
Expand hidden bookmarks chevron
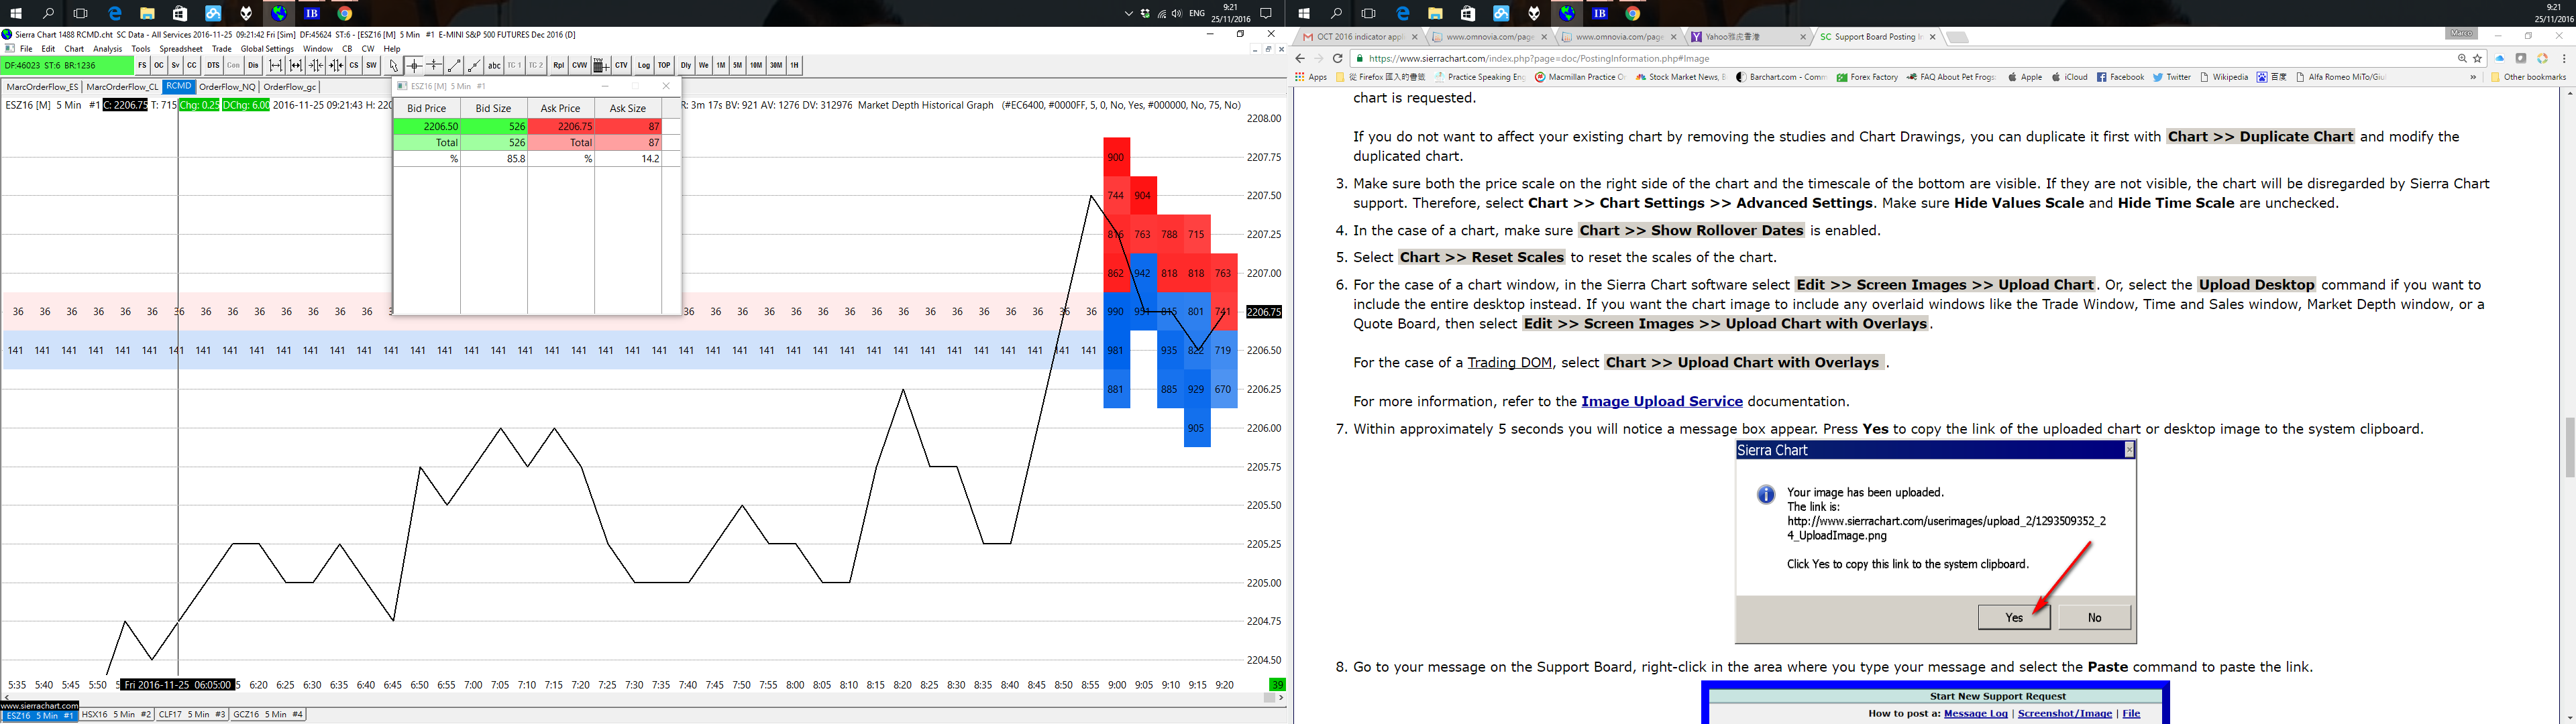tap(2473, 77)
